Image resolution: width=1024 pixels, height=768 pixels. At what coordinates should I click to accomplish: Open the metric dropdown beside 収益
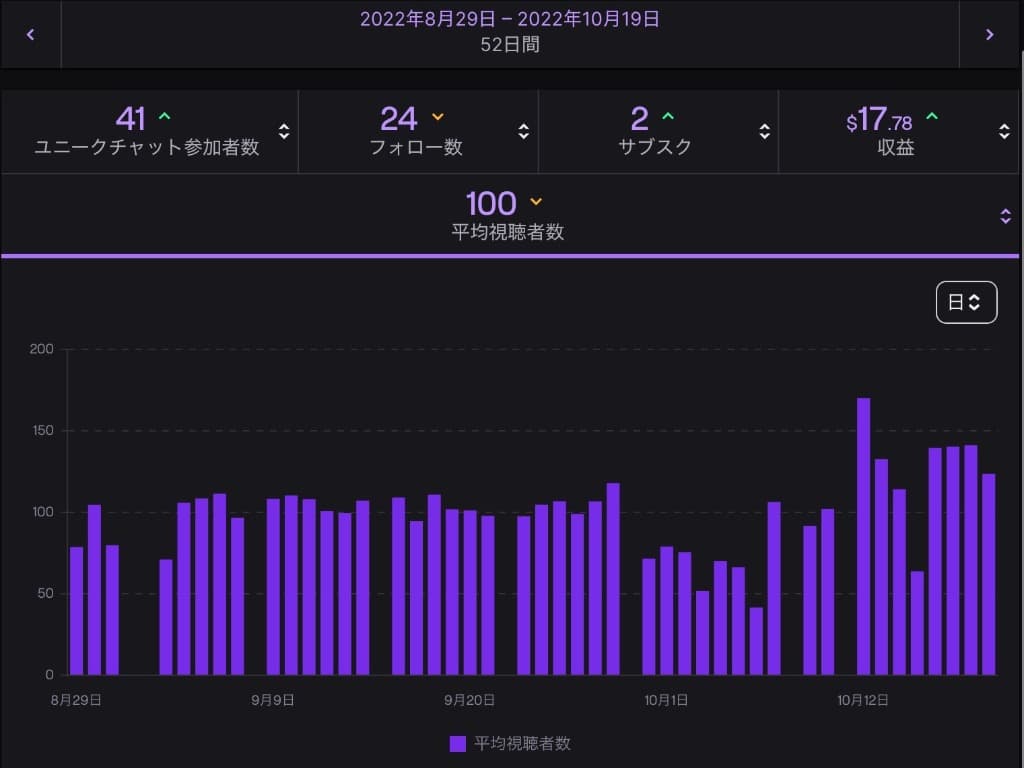pyautogui.click(x=1003, y=131)
